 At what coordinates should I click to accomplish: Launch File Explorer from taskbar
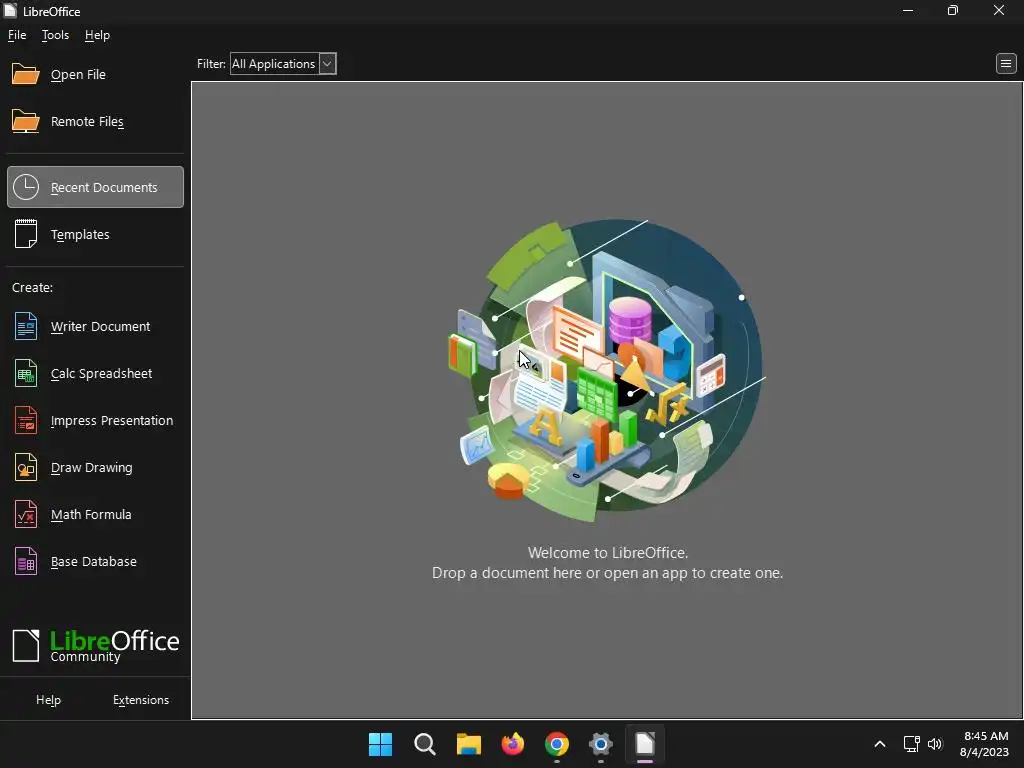468,744
